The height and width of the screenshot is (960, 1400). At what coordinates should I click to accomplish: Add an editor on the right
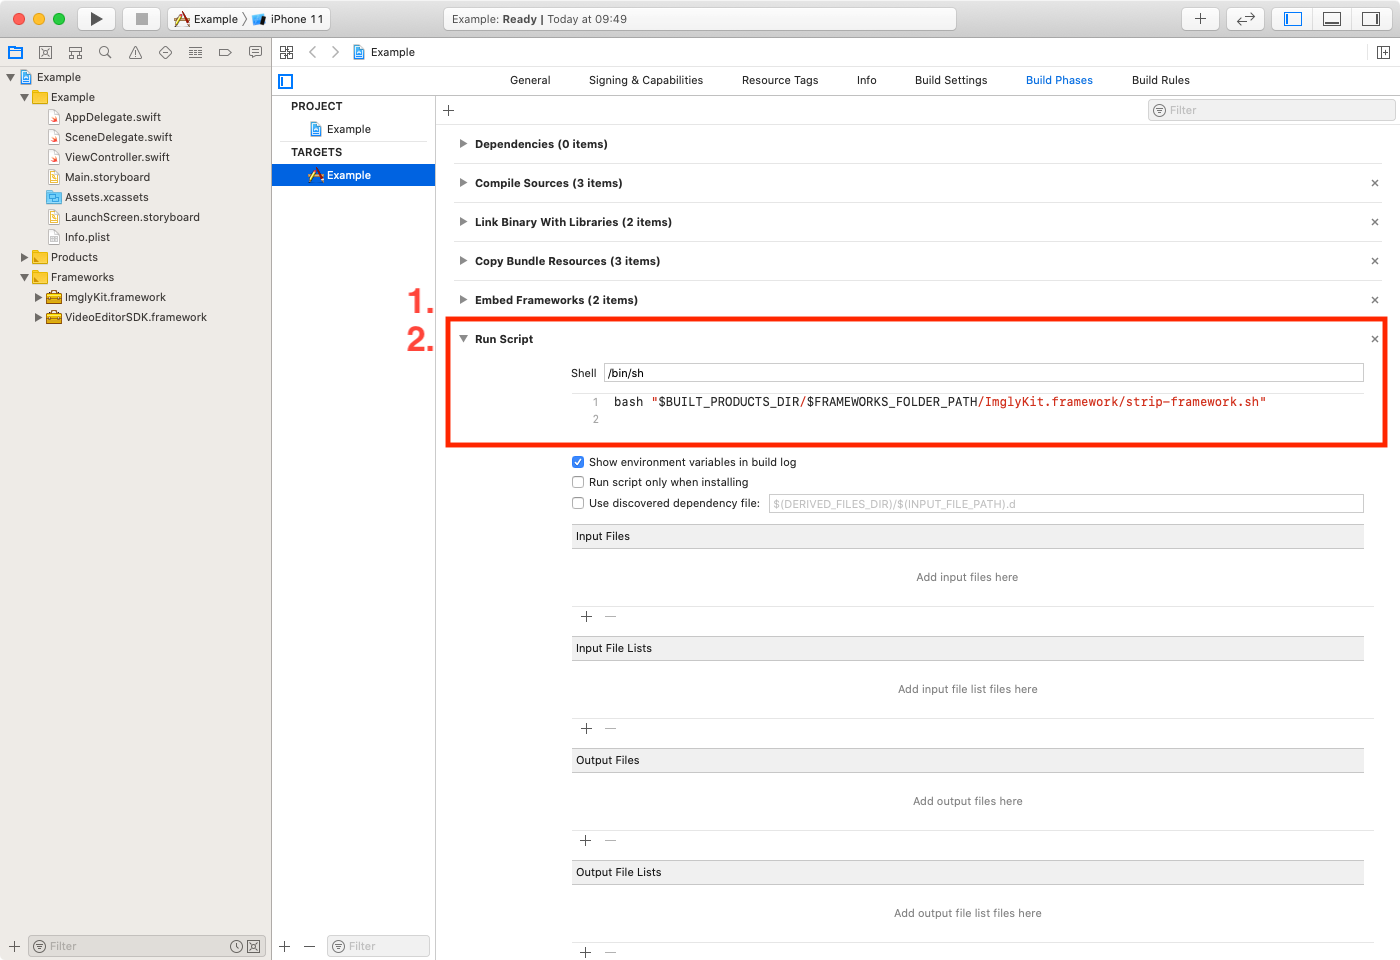coord(1383,52)
